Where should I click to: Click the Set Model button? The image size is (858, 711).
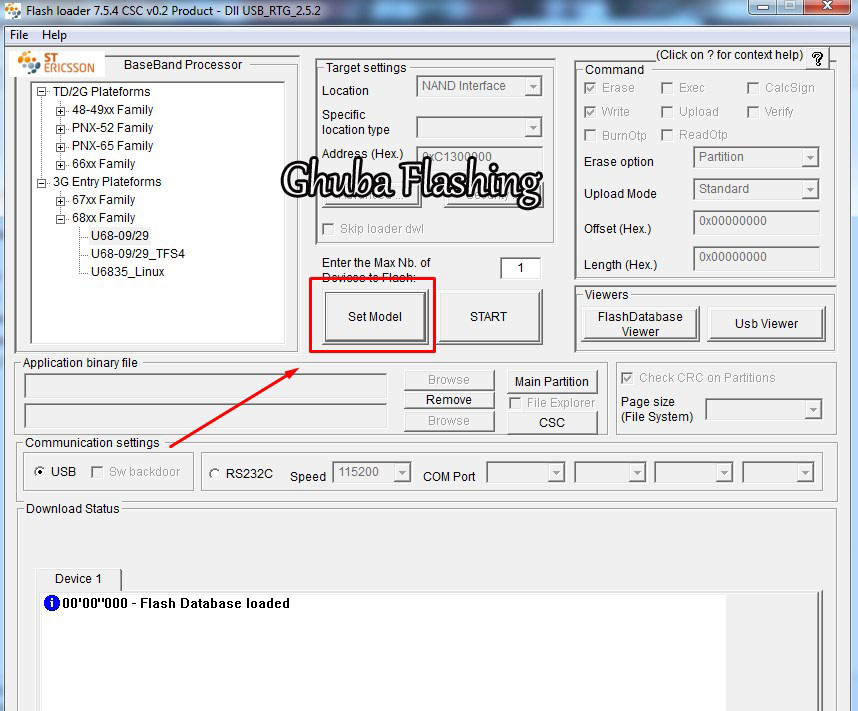pos(375,316)
